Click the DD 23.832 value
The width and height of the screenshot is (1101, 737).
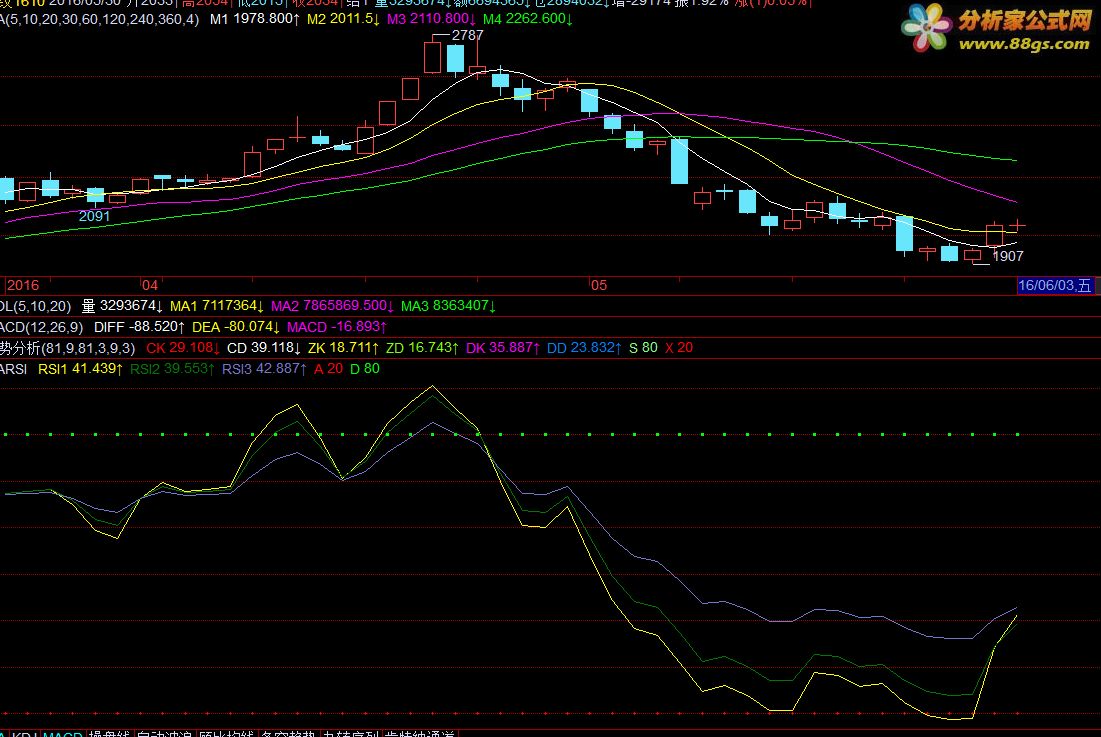click(584, 348)
